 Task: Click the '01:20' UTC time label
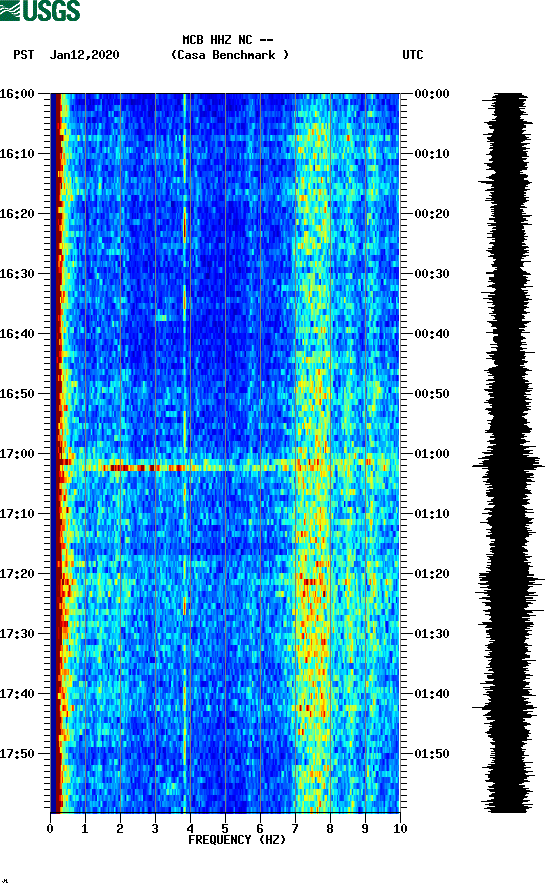tap(432, 573)
